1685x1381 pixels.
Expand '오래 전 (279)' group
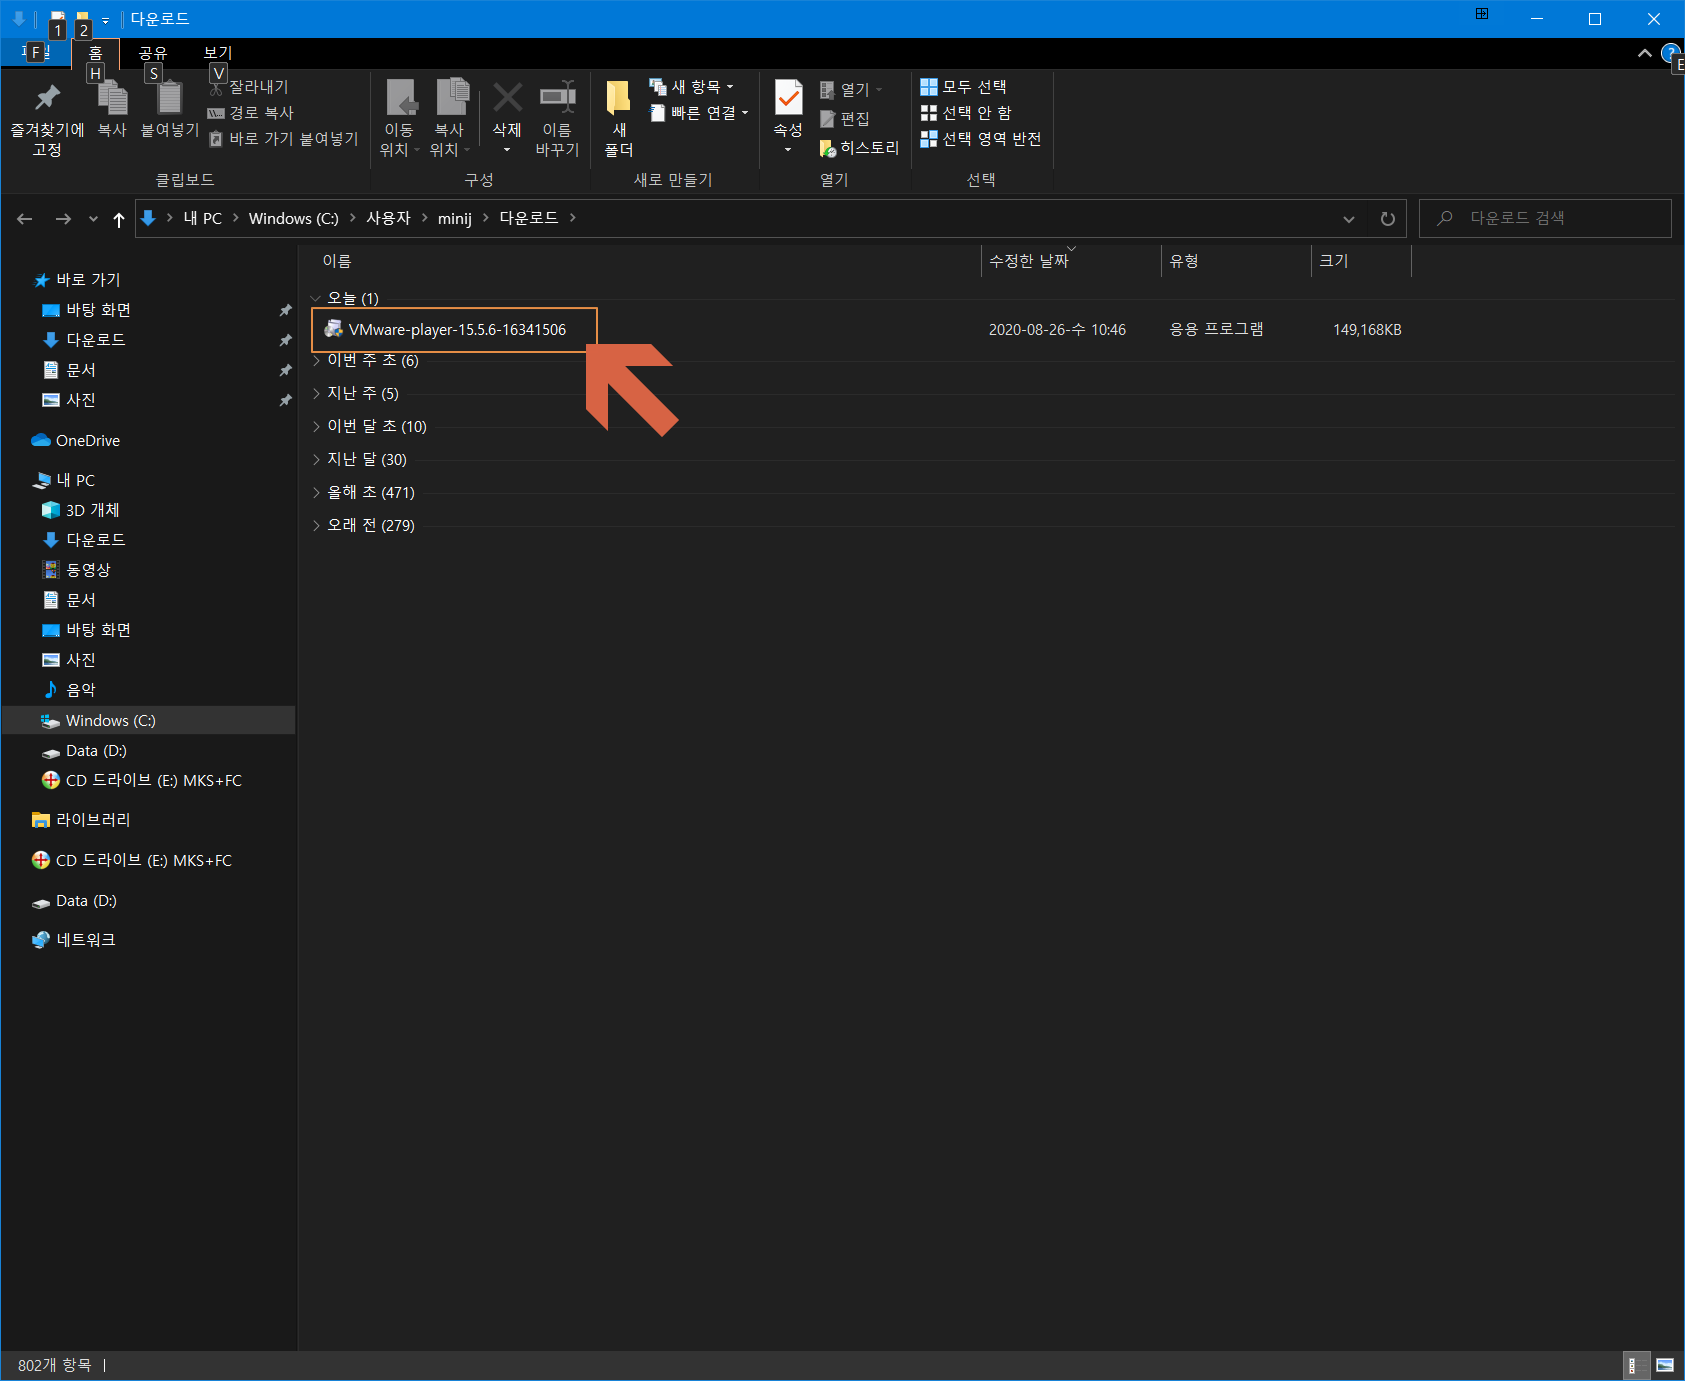pyautogui.click(x=316, y=525)
